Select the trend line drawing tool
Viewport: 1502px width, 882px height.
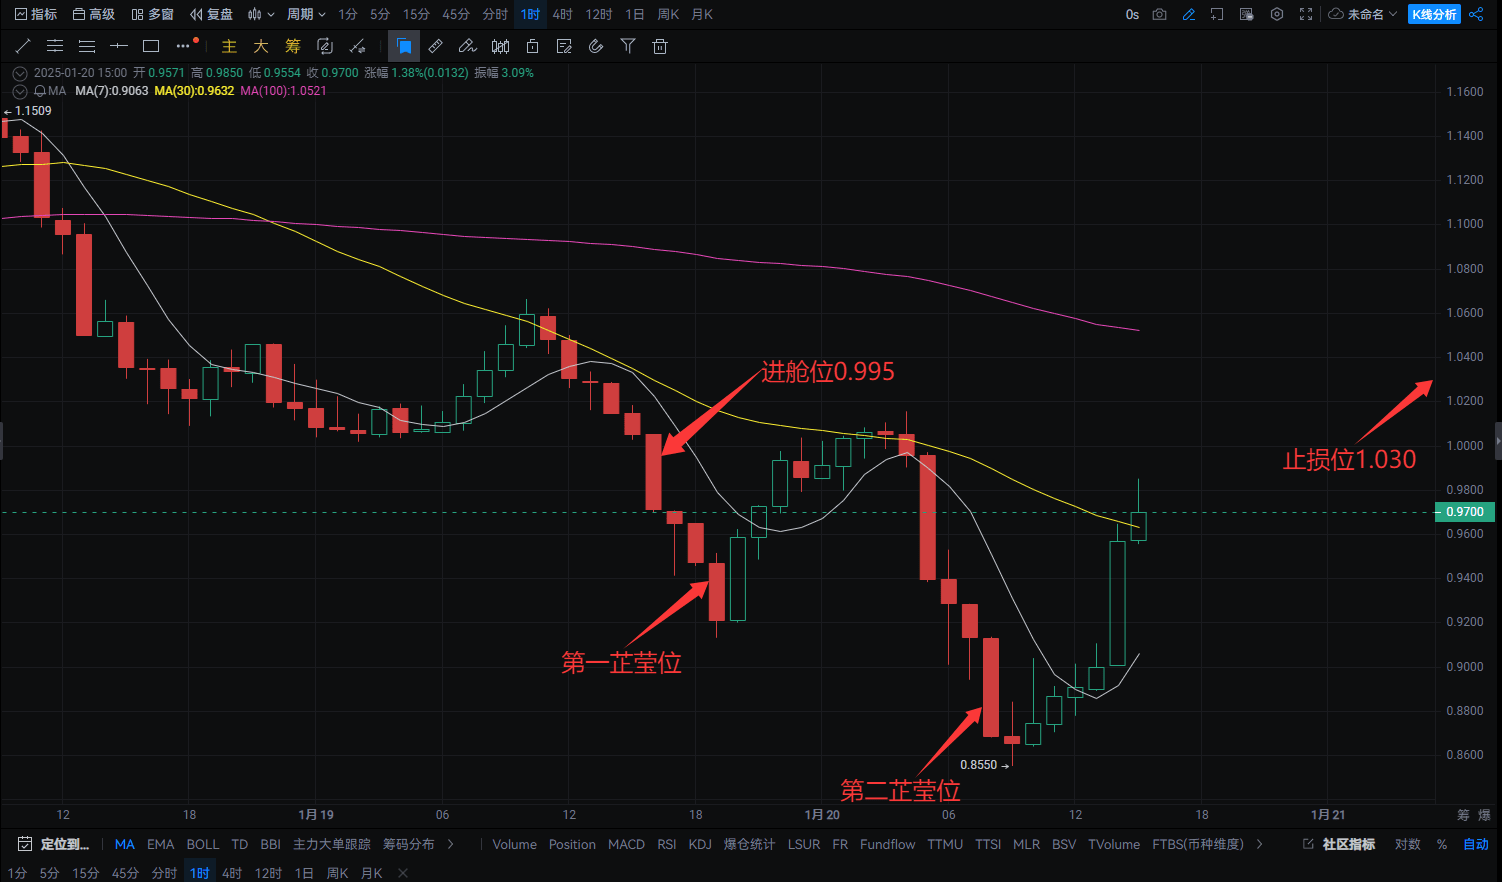[x=23, y=46]
